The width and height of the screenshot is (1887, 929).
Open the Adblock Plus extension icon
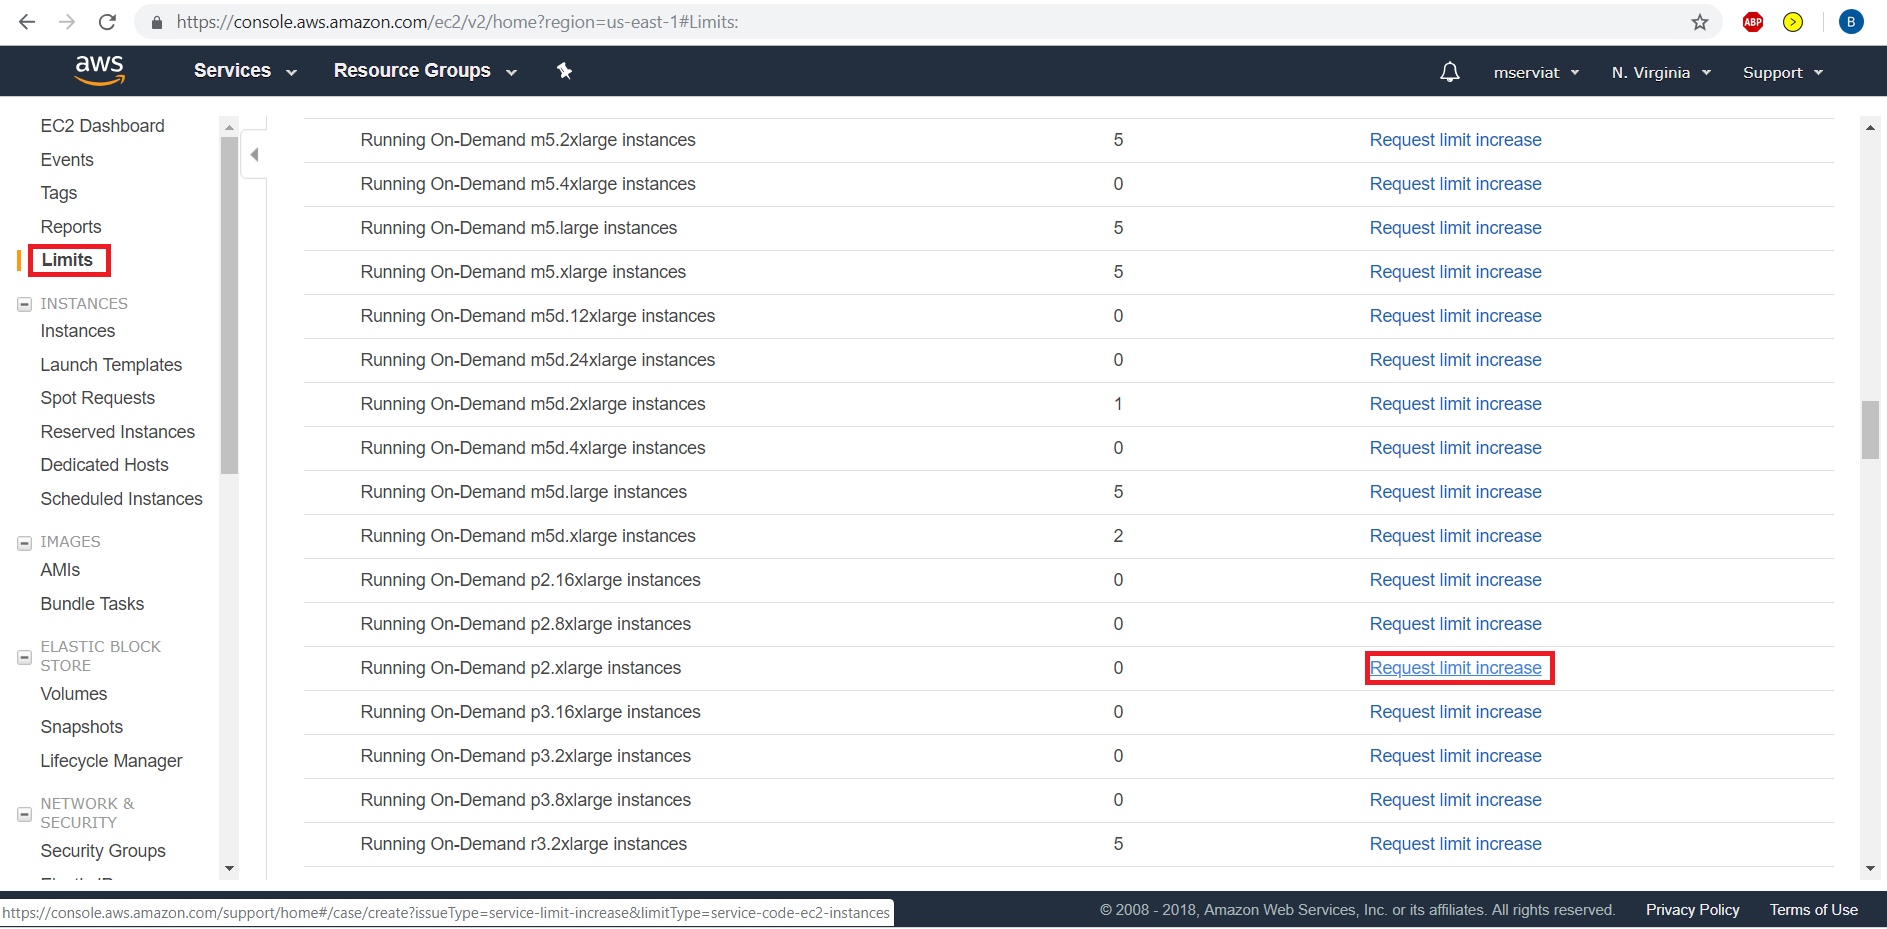click(x=1752, y=22)
